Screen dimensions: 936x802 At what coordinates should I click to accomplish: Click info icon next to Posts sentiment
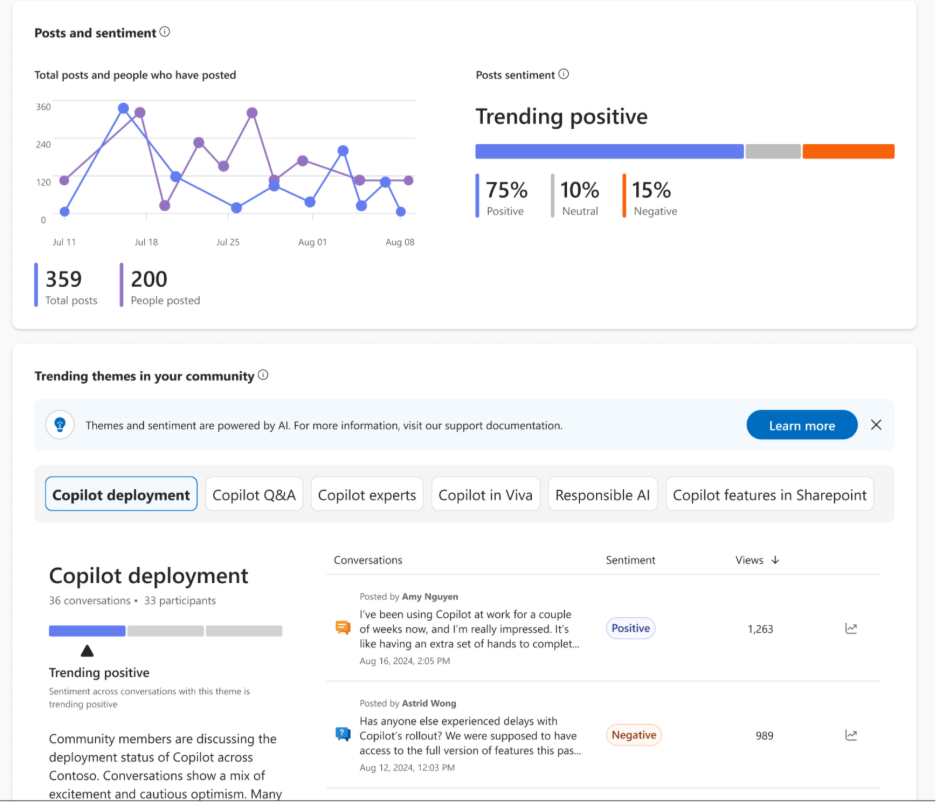tap(564, 74)
